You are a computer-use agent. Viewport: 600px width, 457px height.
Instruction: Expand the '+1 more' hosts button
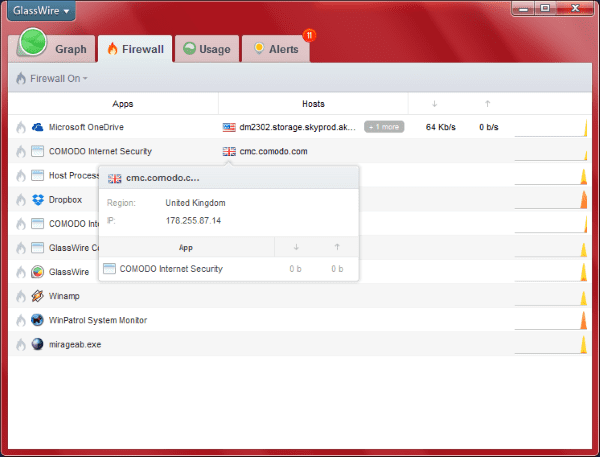point(384,127)
